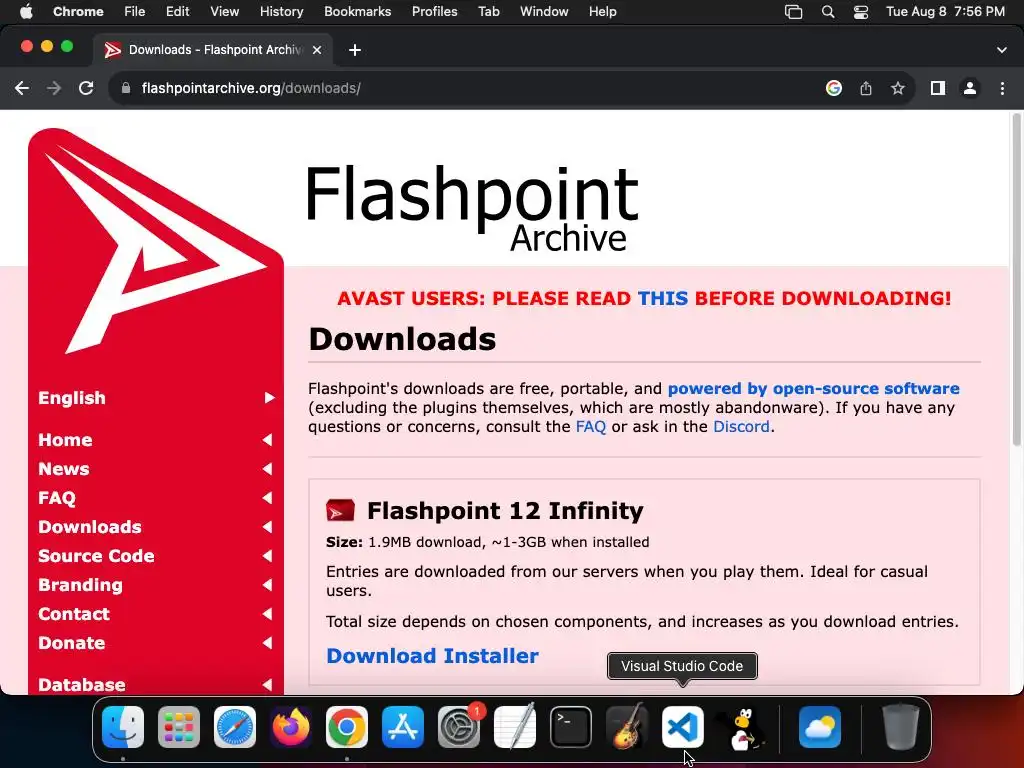Go back with the browser back arrow
Viewport: 1024px width, 768px height.
tap(22, 88)
